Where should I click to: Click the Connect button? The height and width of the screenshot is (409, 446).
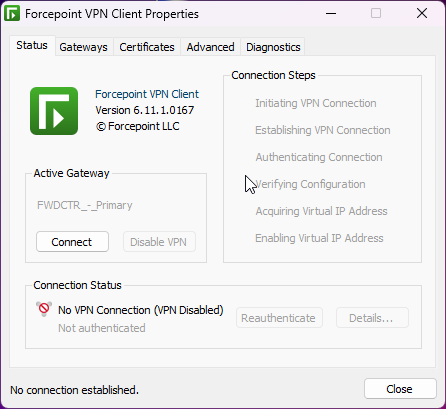tap(72, 242)
